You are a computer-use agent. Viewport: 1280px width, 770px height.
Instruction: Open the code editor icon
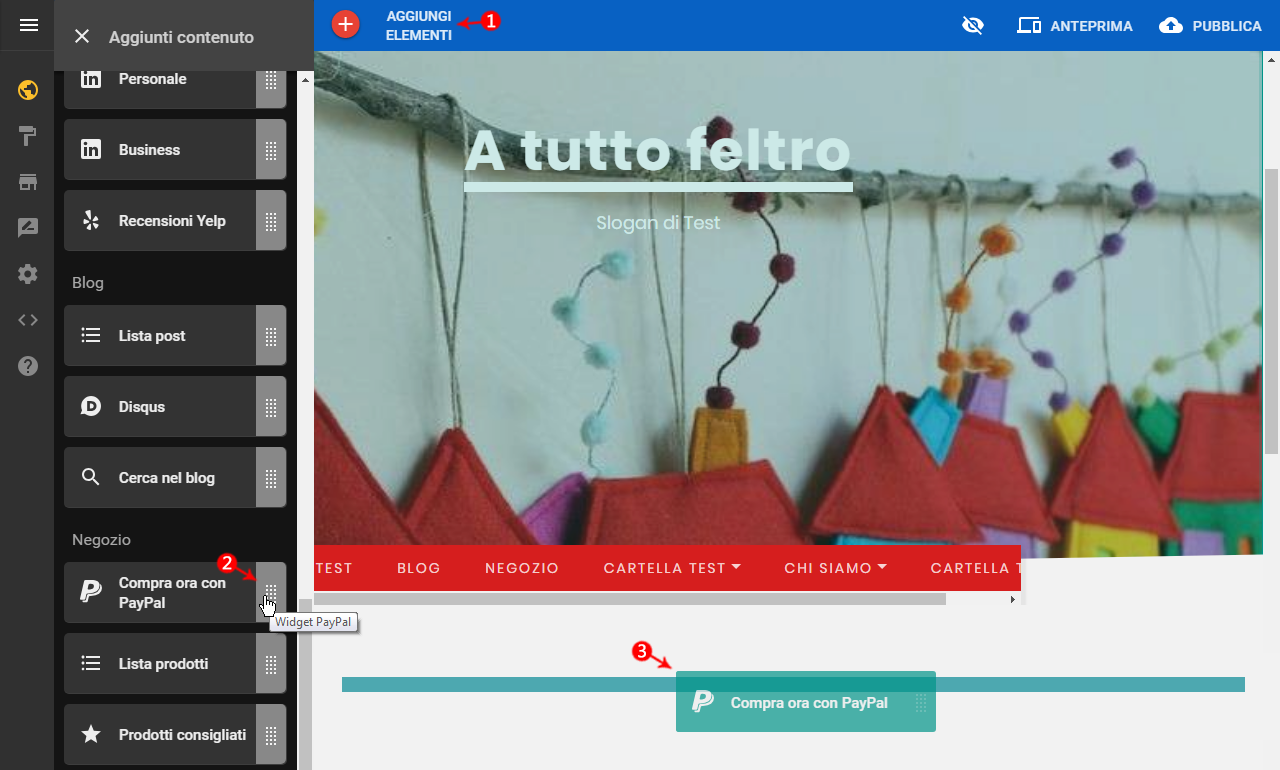pyautogui.click(x=28, y=320)
